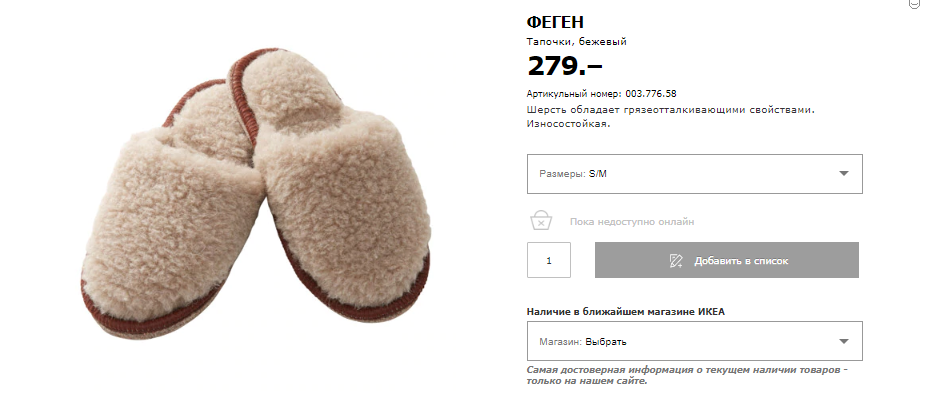Click the article number 003.776.58
930x405 pixels.
(651, 94)
